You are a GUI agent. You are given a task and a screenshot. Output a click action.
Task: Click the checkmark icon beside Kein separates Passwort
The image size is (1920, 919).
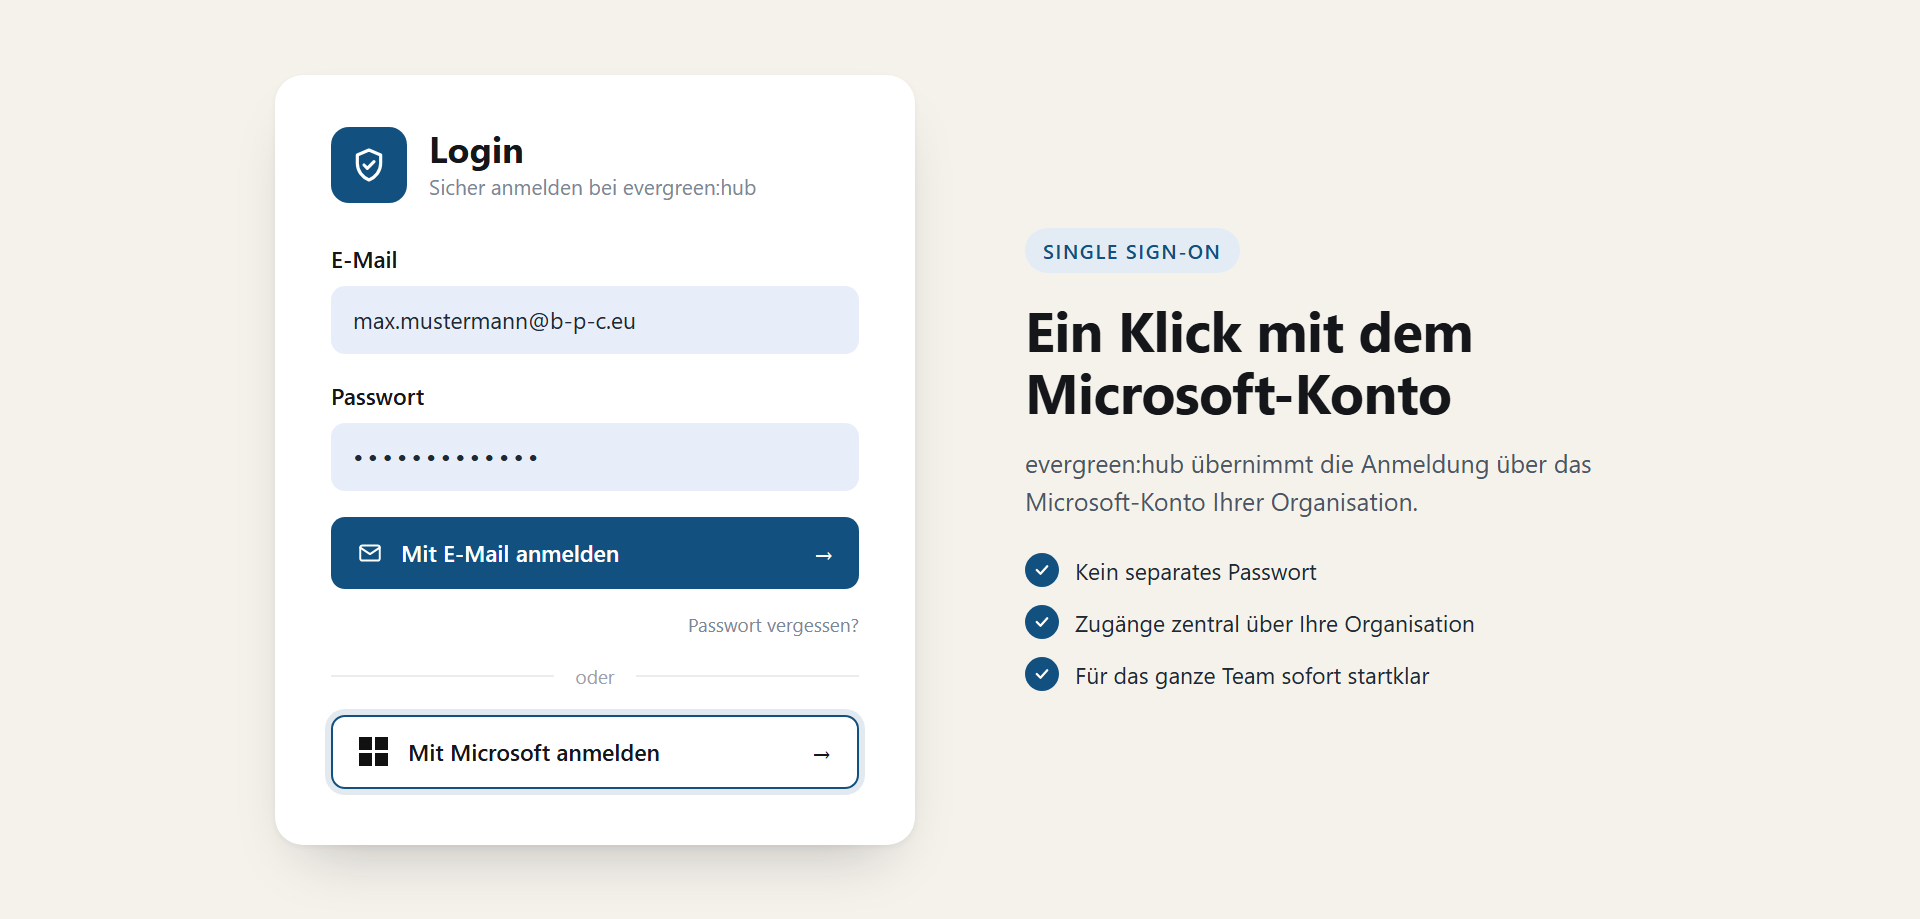point(1042,570)
